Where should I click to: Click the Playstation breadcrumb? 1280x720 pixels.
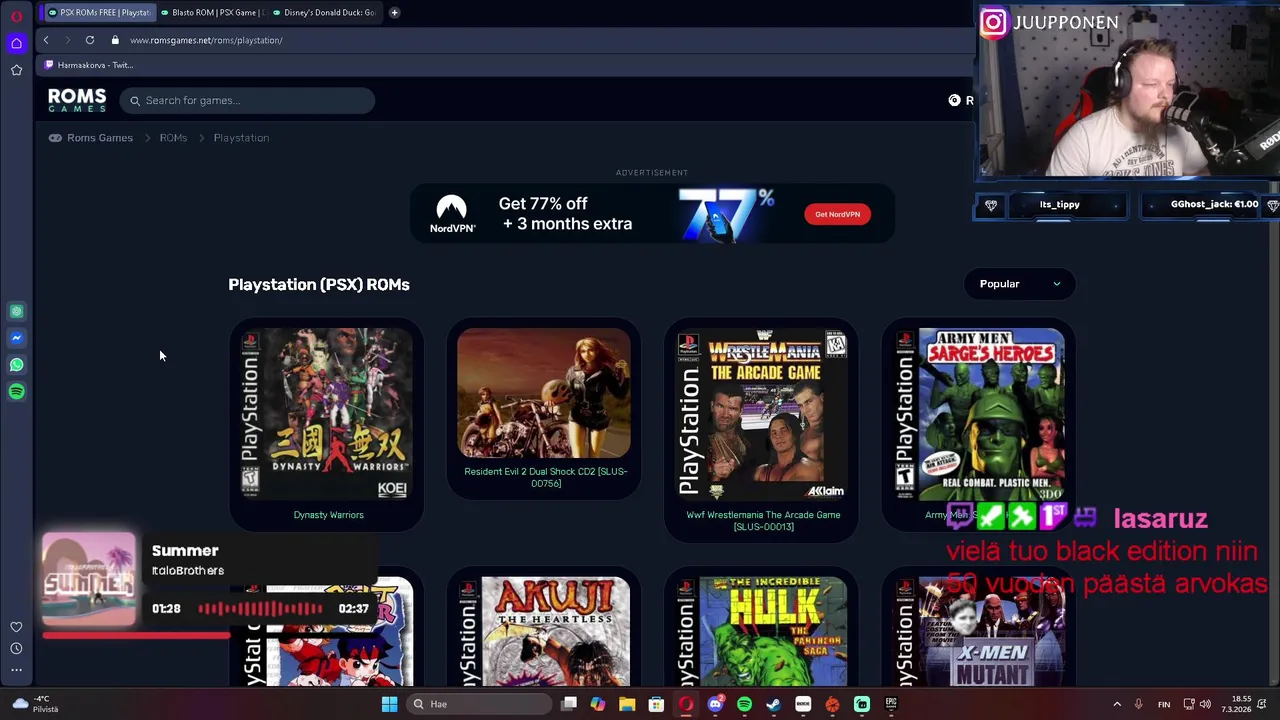tap(241, 138)
